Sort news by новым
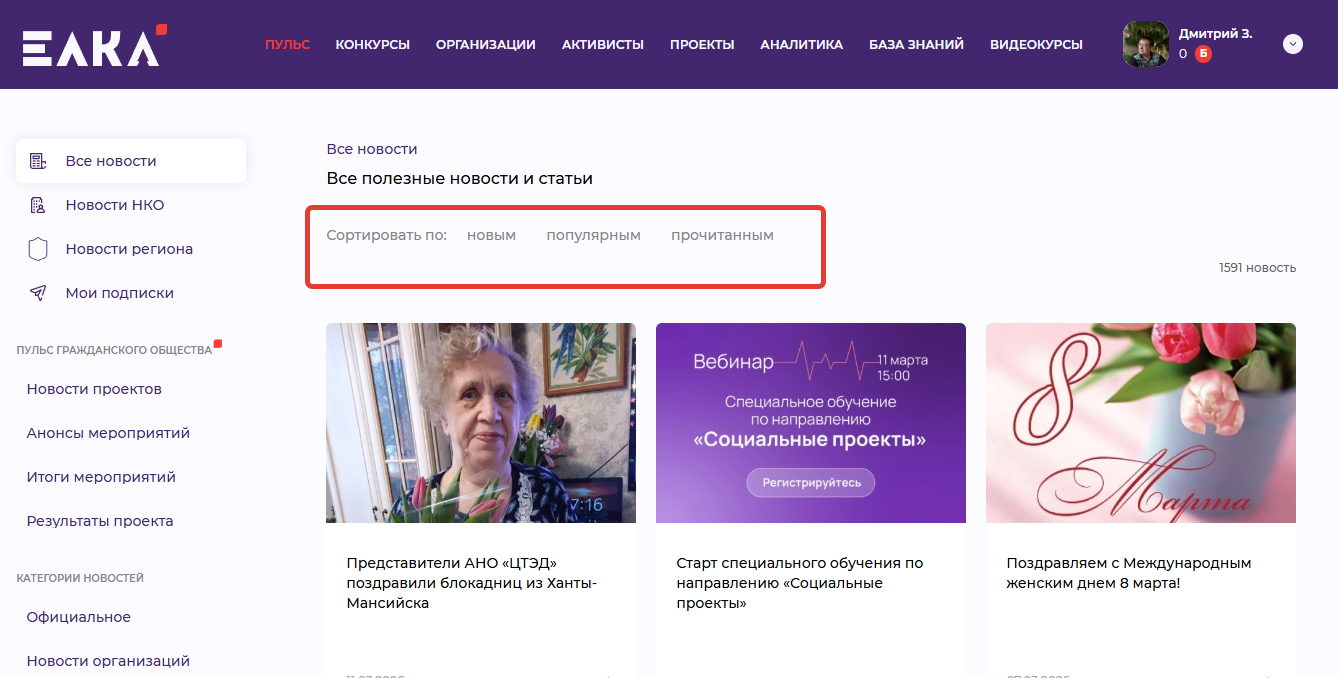Viewport: 1338px width, 678px height. pos(491,236)
